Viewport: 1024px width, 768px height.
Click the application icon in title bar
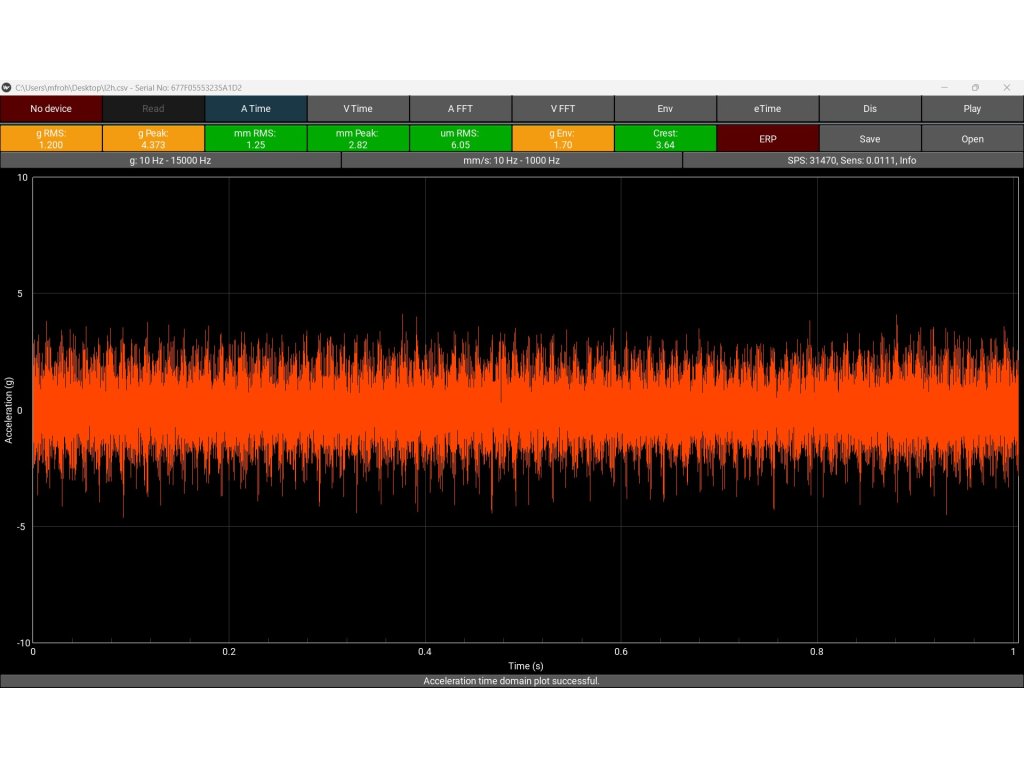[7, 88]
